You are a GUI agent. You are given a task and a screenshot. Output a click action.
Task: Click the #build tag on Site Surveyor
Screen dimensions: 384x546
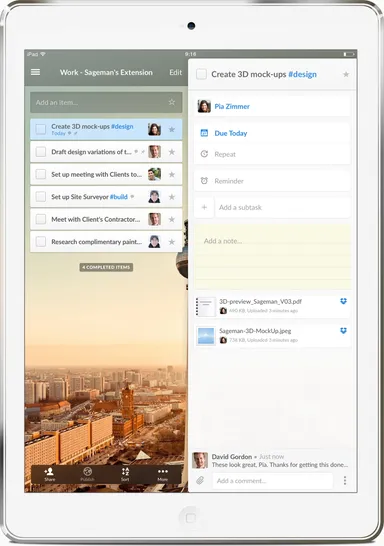tap(119, 197)
